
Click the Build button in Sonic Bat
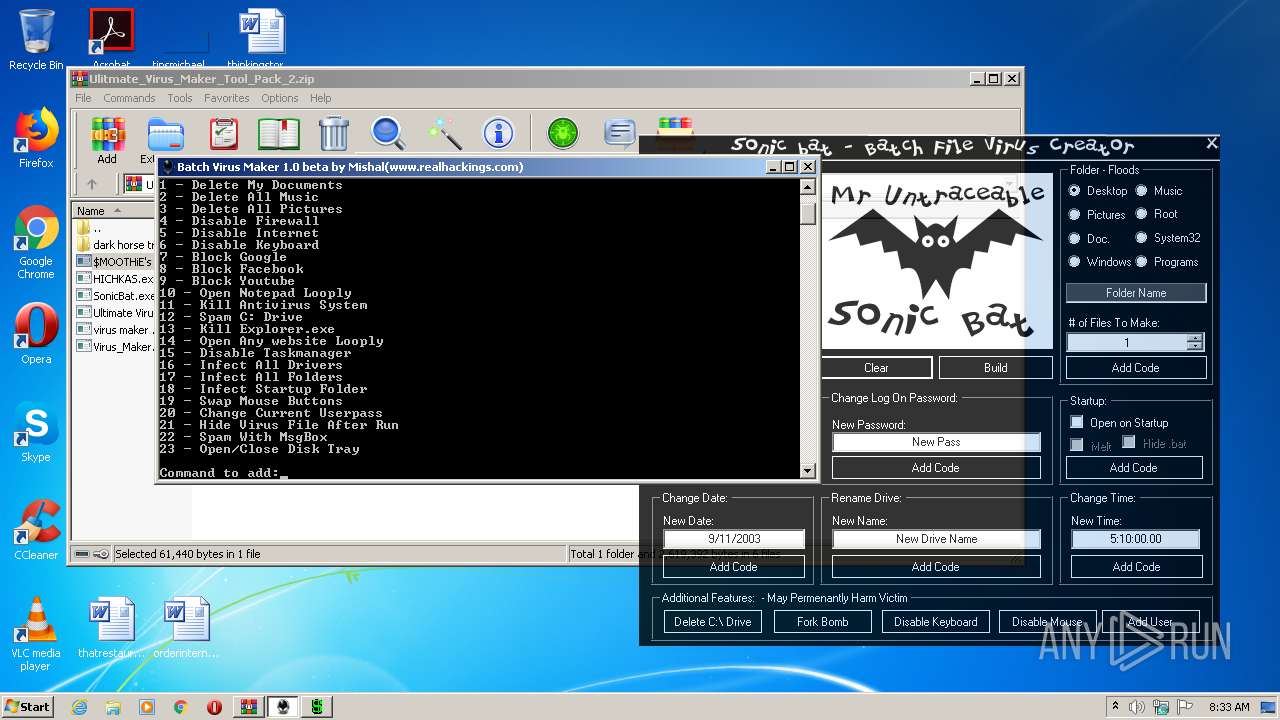pyautogui.click(x=996, y=368)
